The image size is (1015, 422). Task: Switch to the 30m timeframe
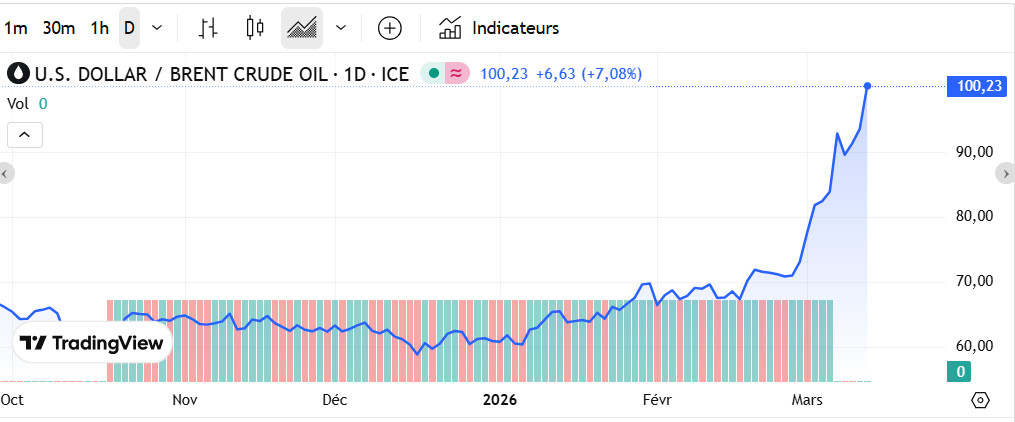(x=59, y=28)
